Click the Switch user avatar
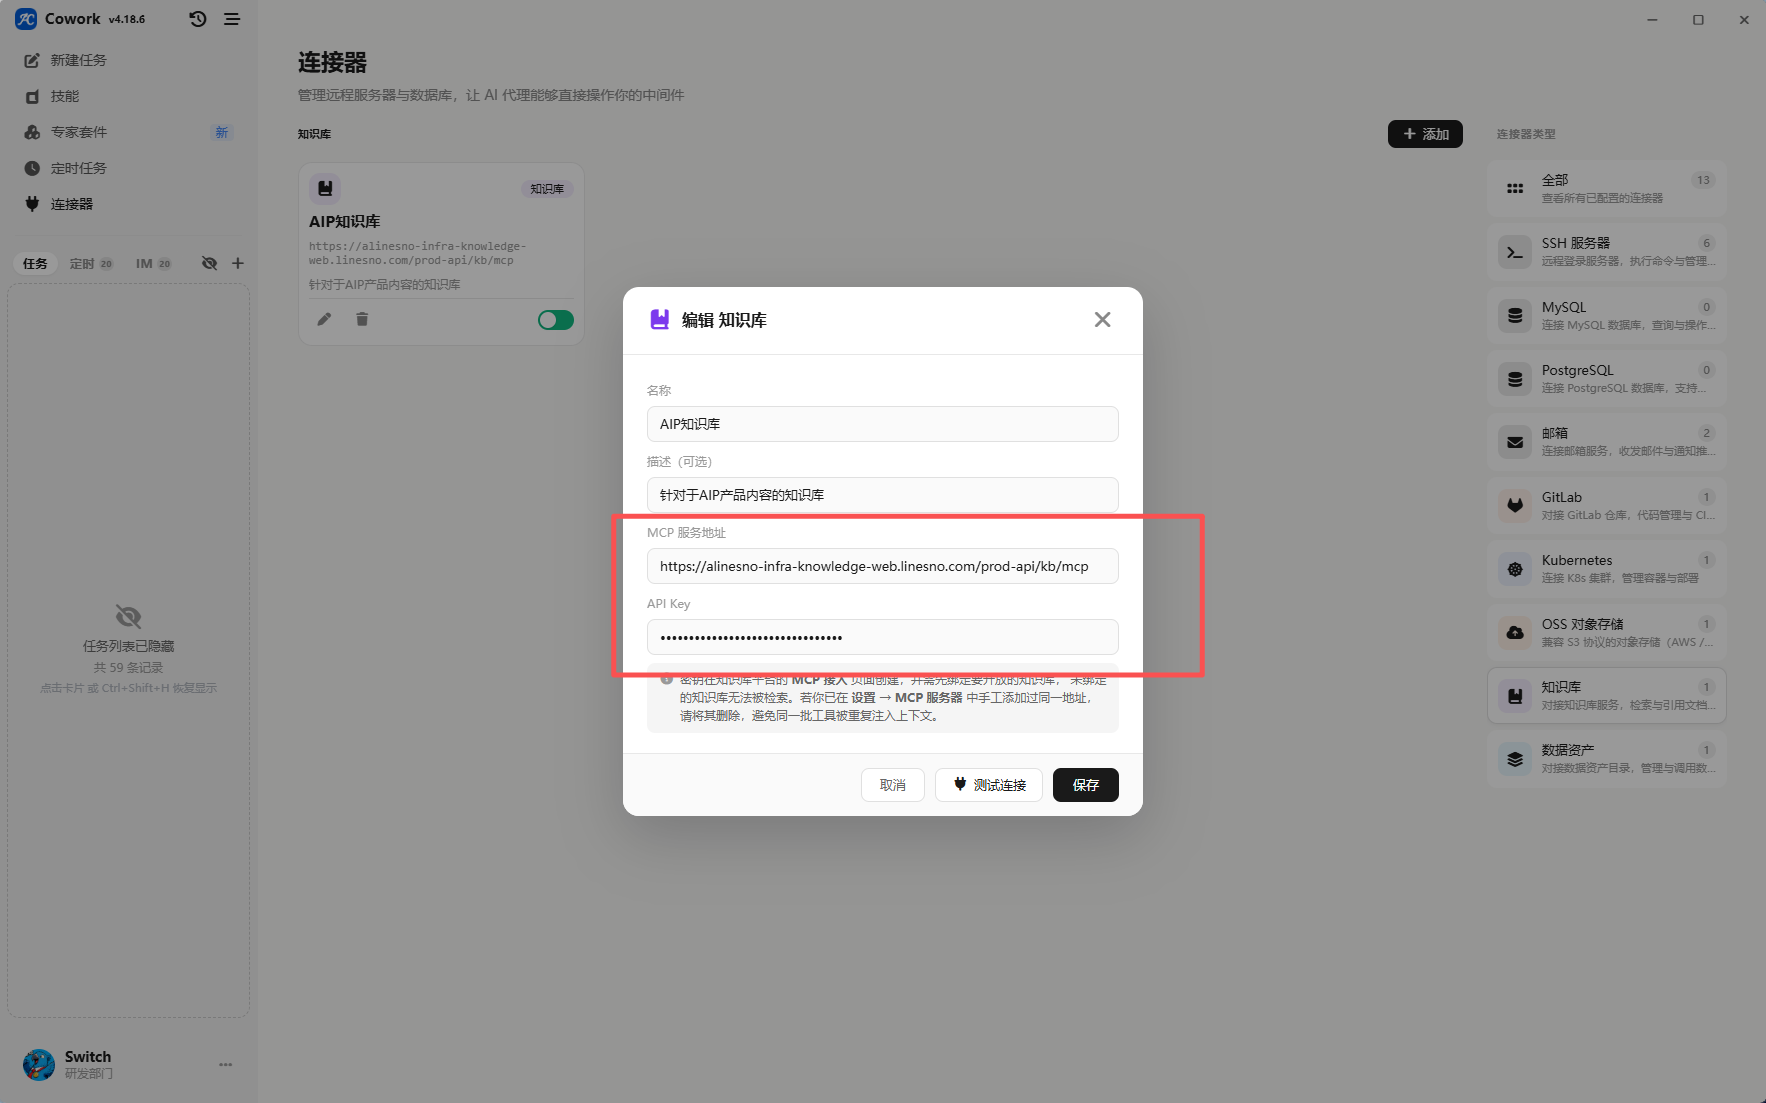The width and height of the screenshot is (1766, 1103). point(39,1065)
